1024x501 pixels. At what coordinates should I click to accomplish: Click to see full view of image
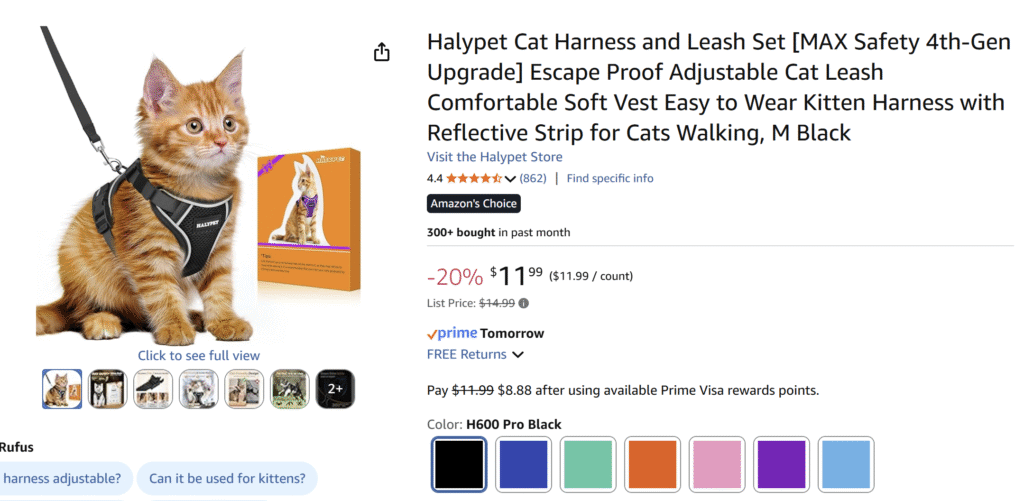coord(198,355)
